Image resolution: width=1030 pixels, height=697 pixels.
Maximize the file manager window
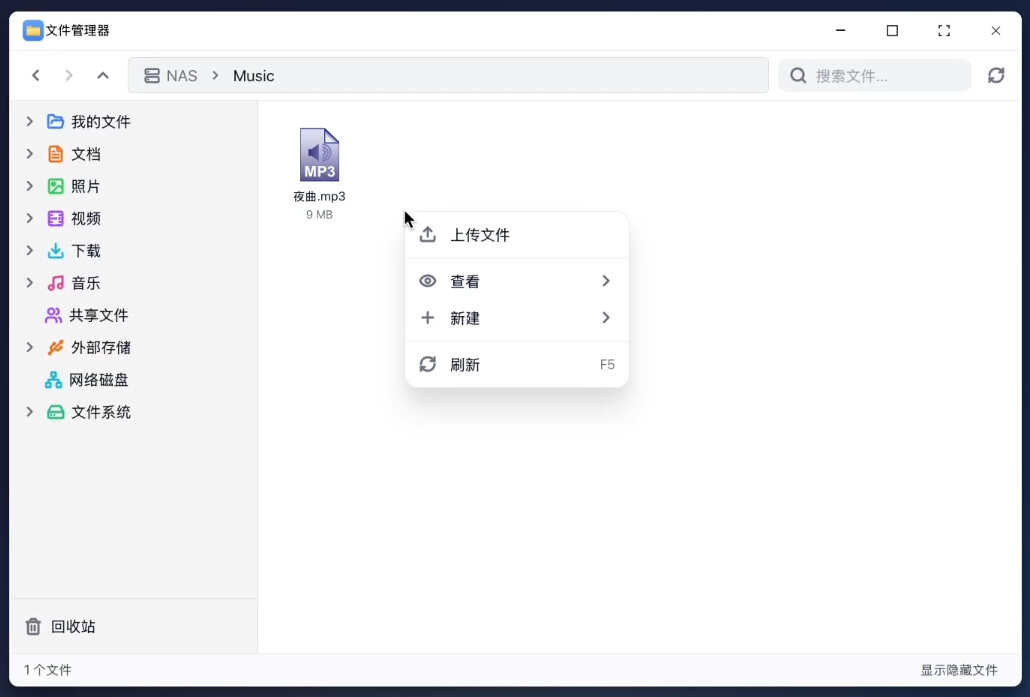tap(892, 30)
